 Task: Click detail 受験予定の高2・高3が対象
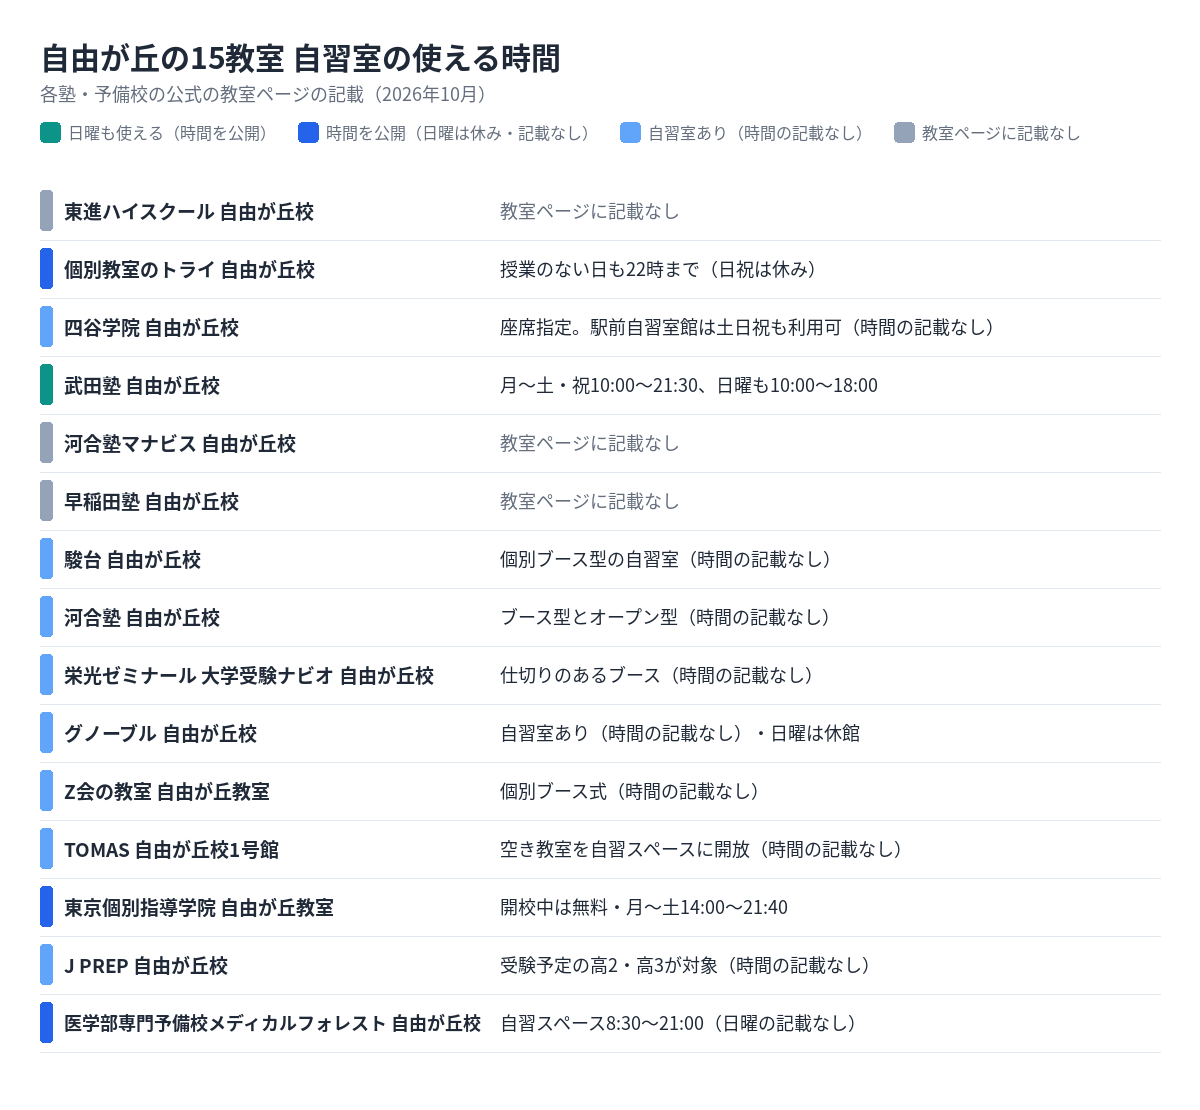click(608, 965)
